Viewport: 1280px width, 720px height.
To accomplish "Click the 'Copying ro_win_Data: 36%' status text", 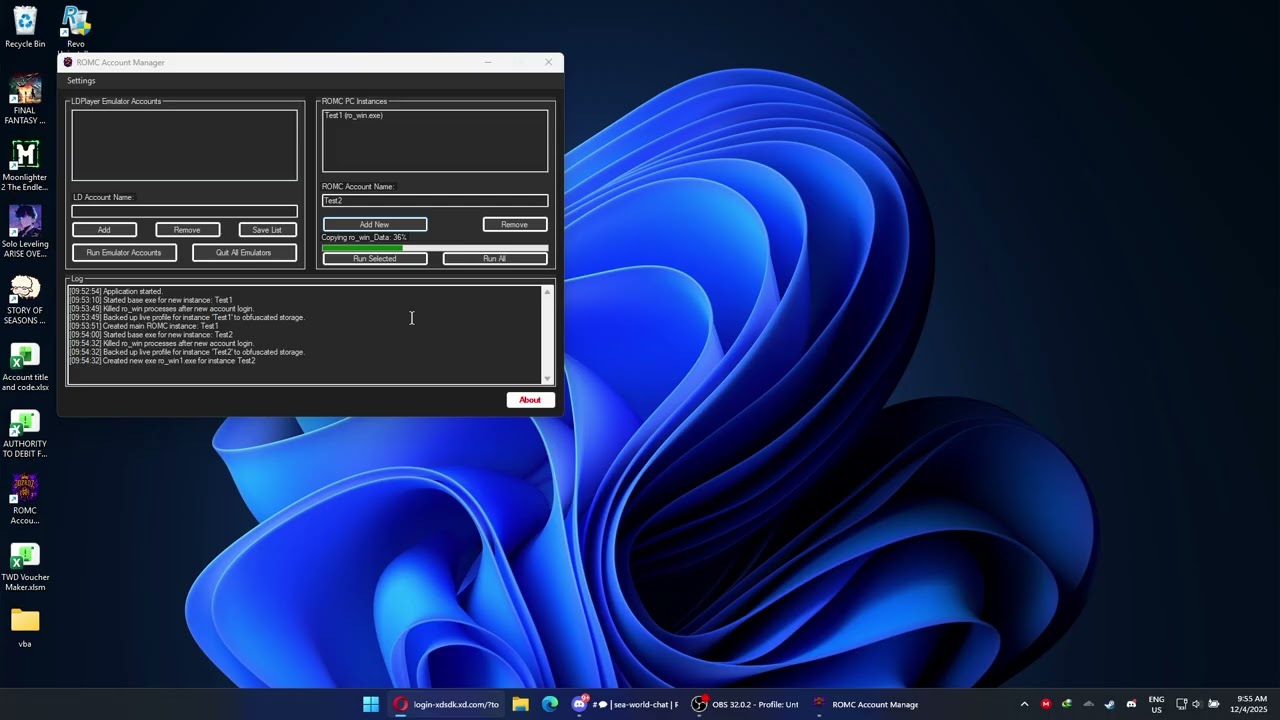I will 364,238.
